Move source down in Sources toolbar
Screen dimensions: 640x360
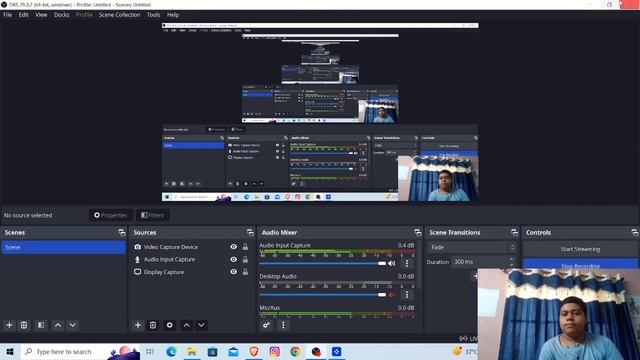pos(201,325)
